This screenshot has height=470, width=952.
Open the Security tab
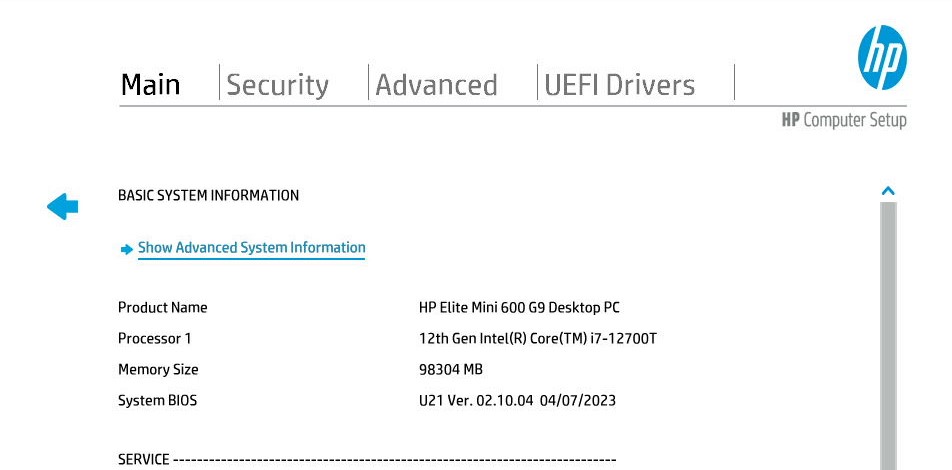277,85
